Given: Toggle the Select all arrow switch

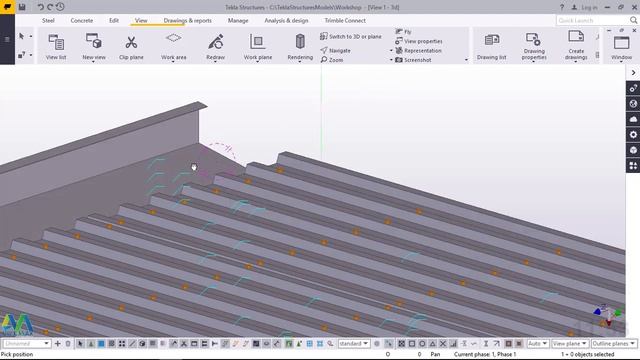Looking at the screenshot, I should [80, 344].
